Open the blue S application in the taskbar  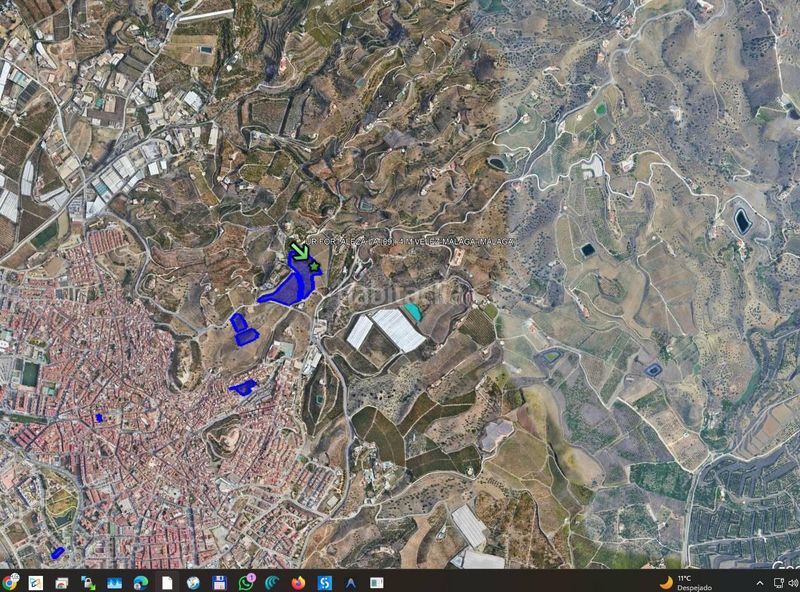(324, 582)
